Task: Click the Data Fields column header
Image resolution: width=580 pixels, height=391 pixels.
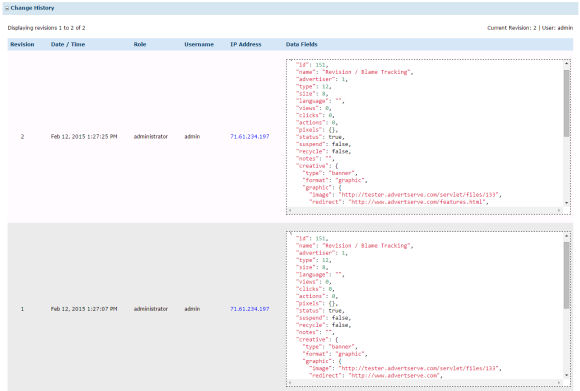Action: (301, 44)
